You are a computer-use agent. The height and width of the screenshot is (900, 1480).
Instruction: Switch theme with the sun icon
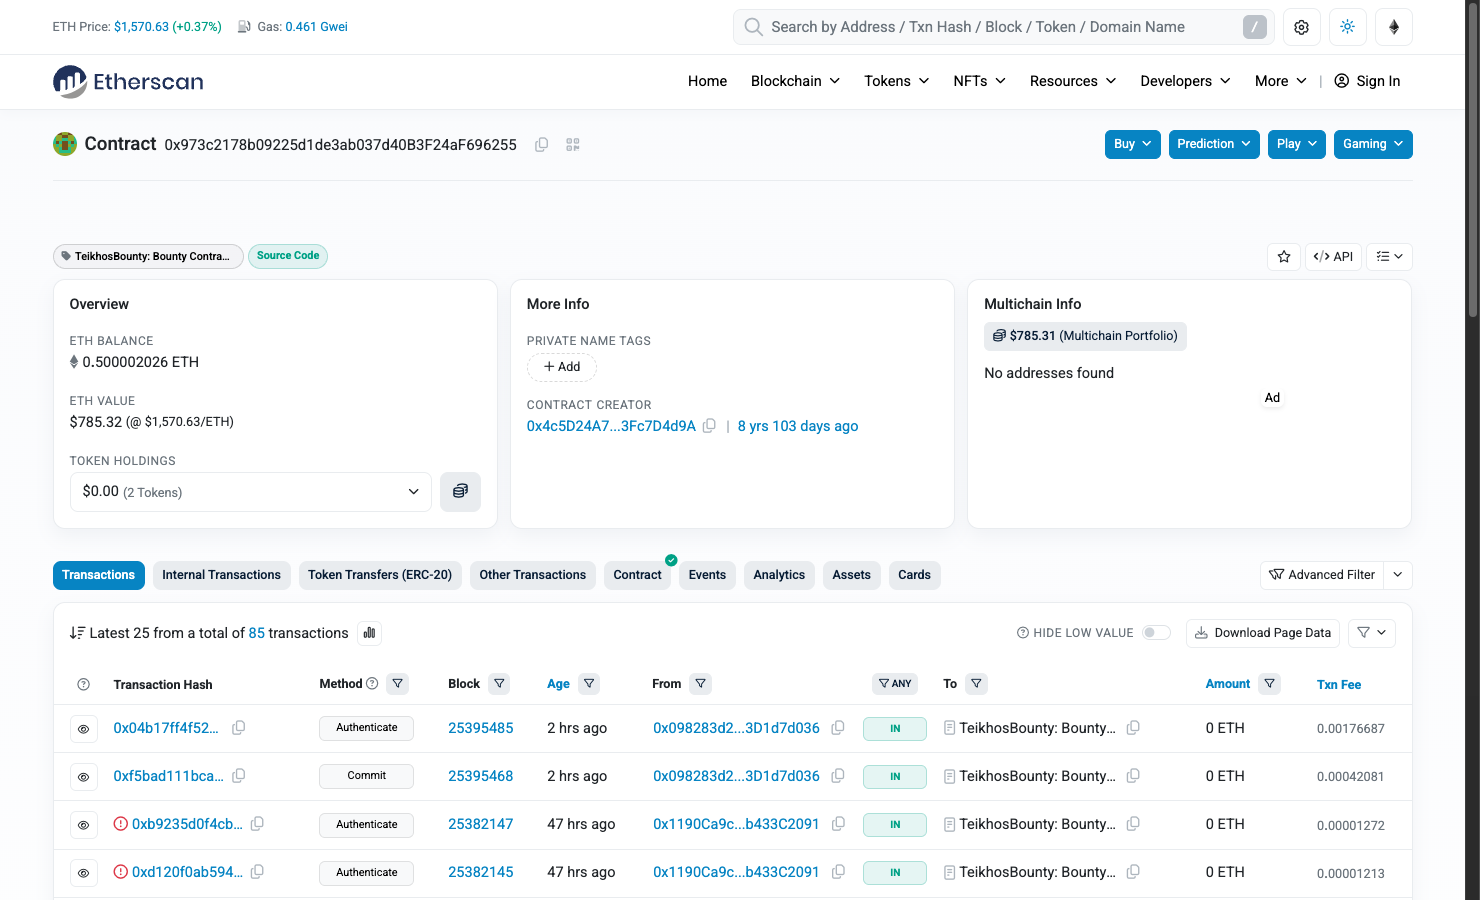tap(1347, 27)
